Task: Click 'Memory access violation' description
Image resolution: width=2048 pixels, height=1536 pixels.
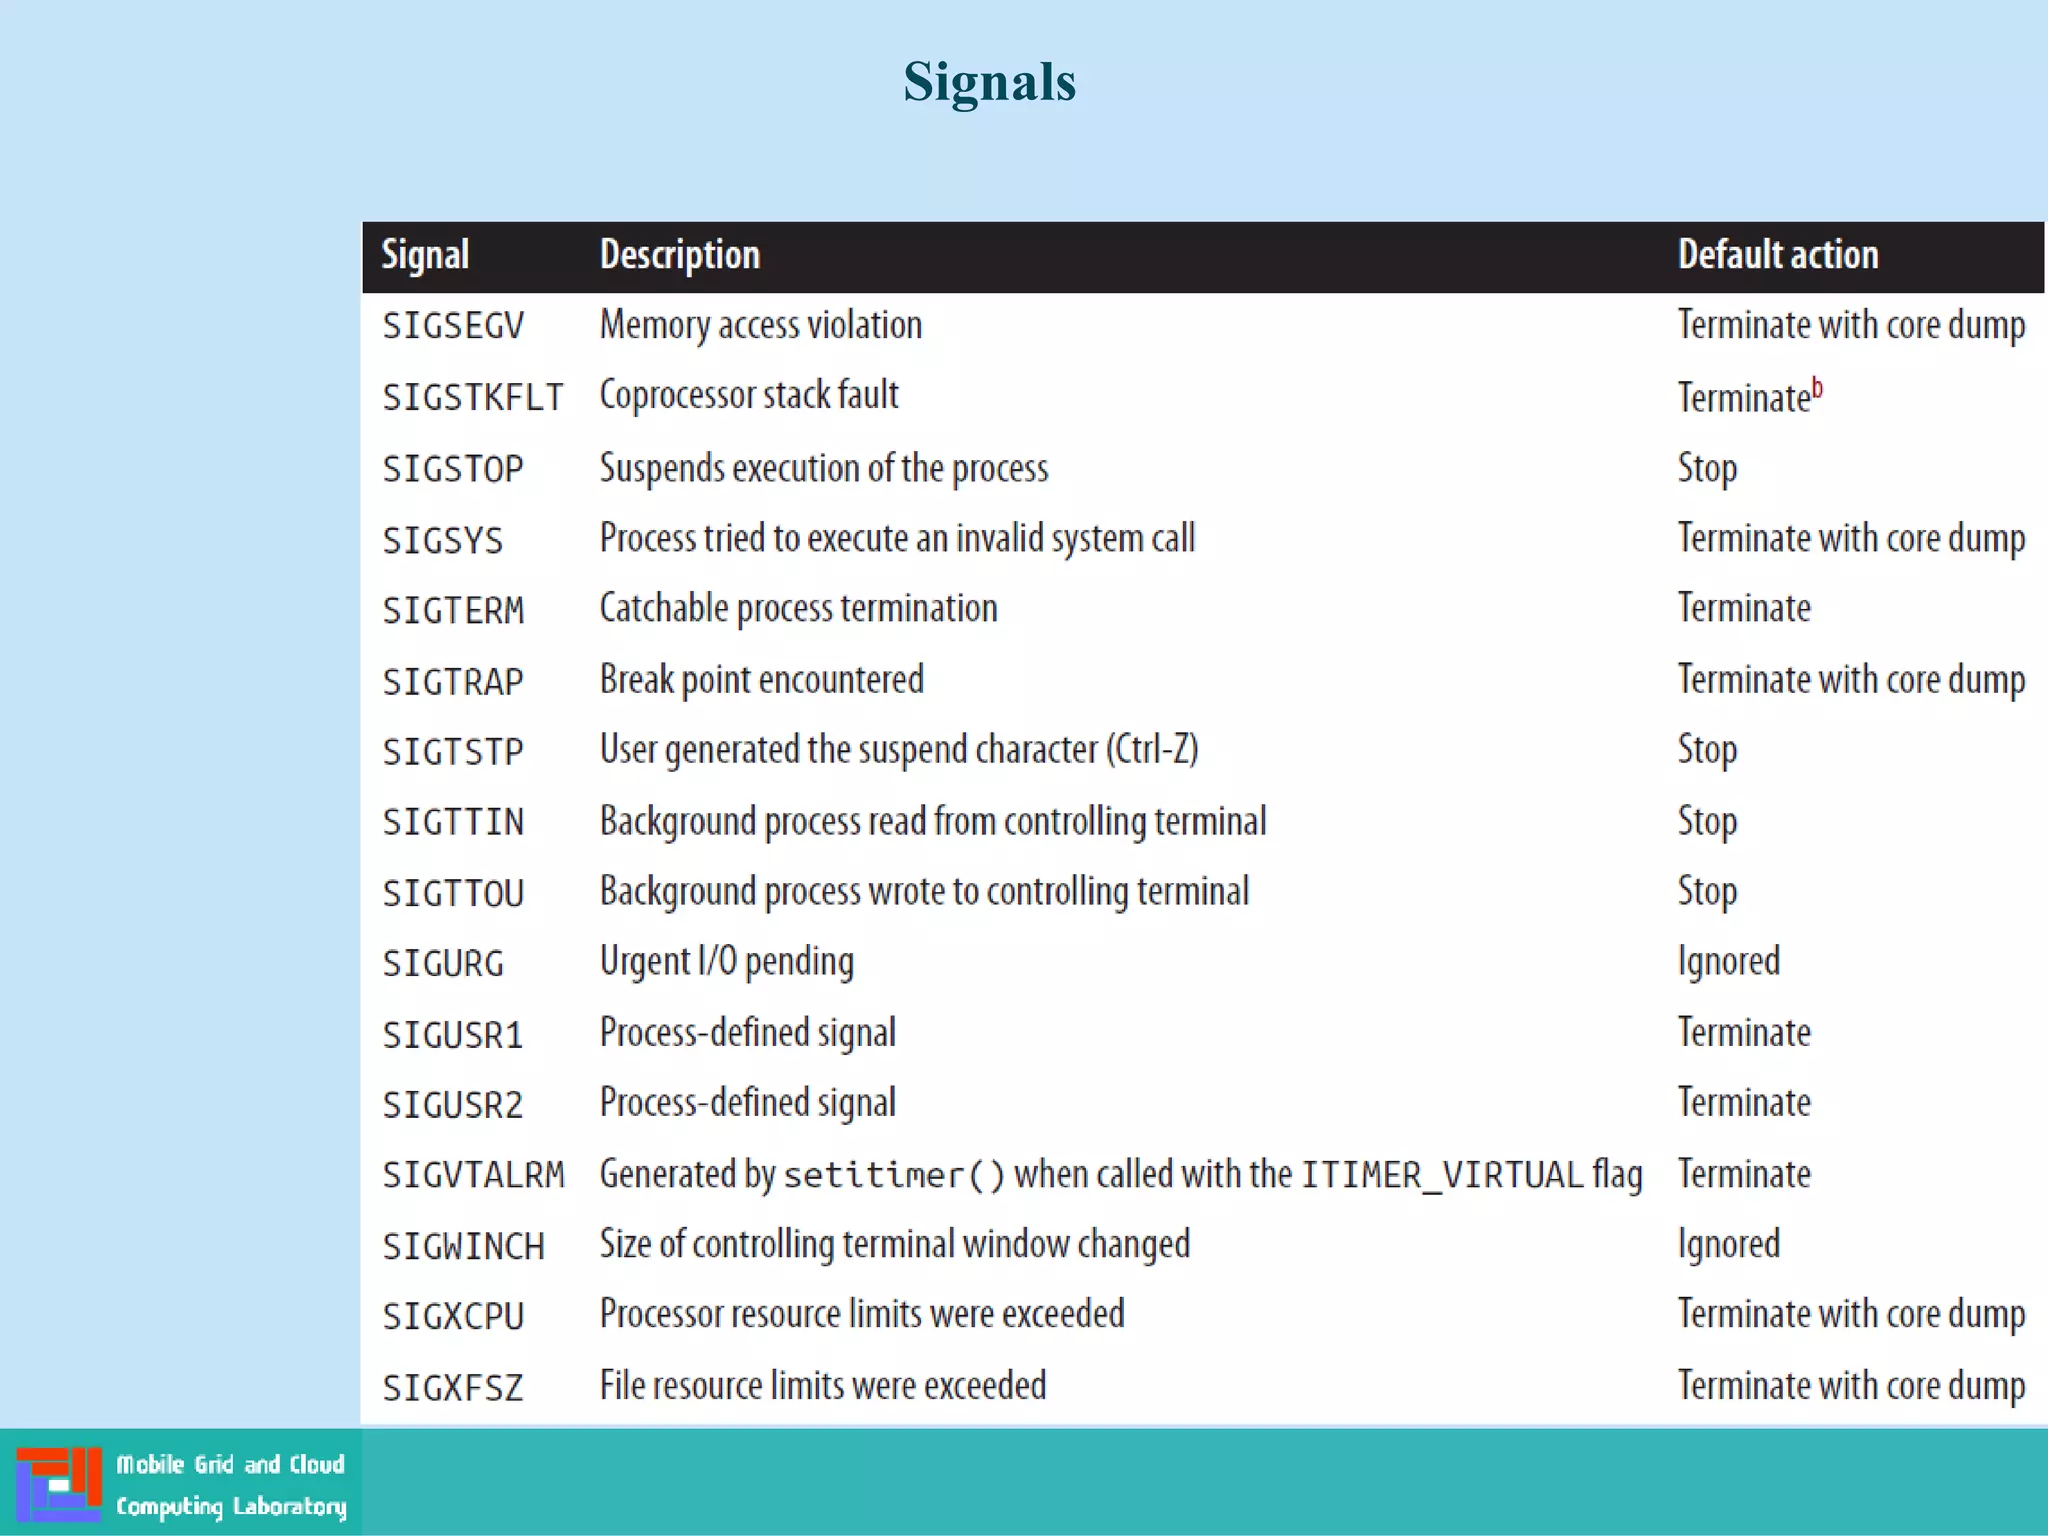Action: click(761, 326)
